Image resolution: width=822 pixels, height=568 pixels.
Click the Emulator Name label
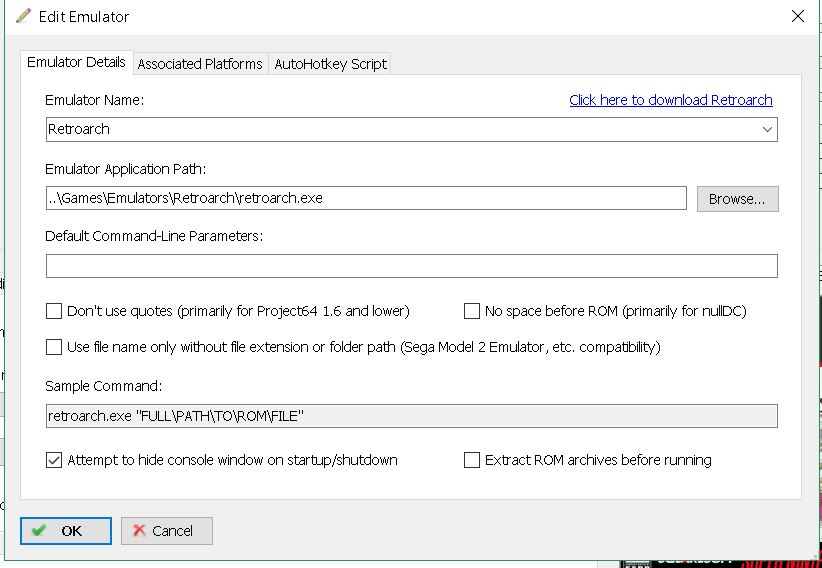[x=95, y=100]
